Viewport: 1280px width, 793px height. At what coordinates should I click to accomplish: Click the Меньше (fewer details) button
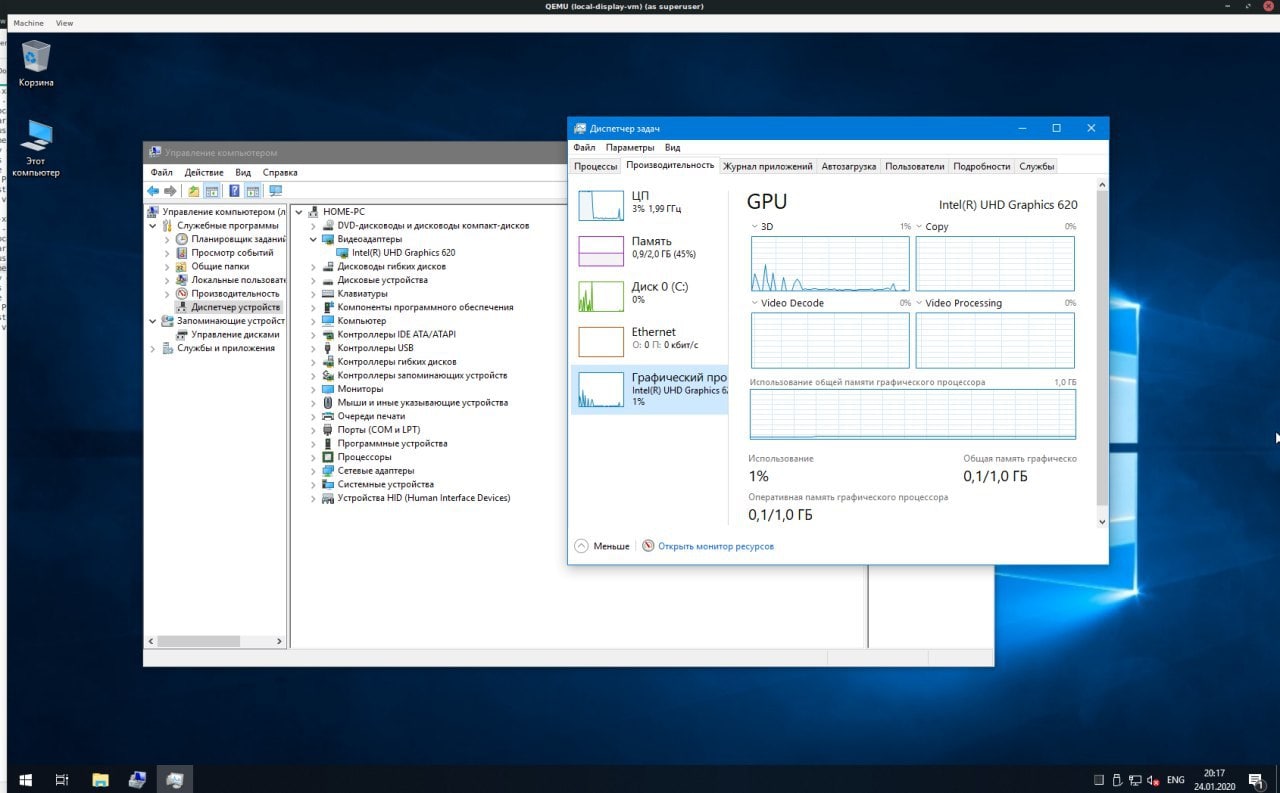[x=602, y=546]
